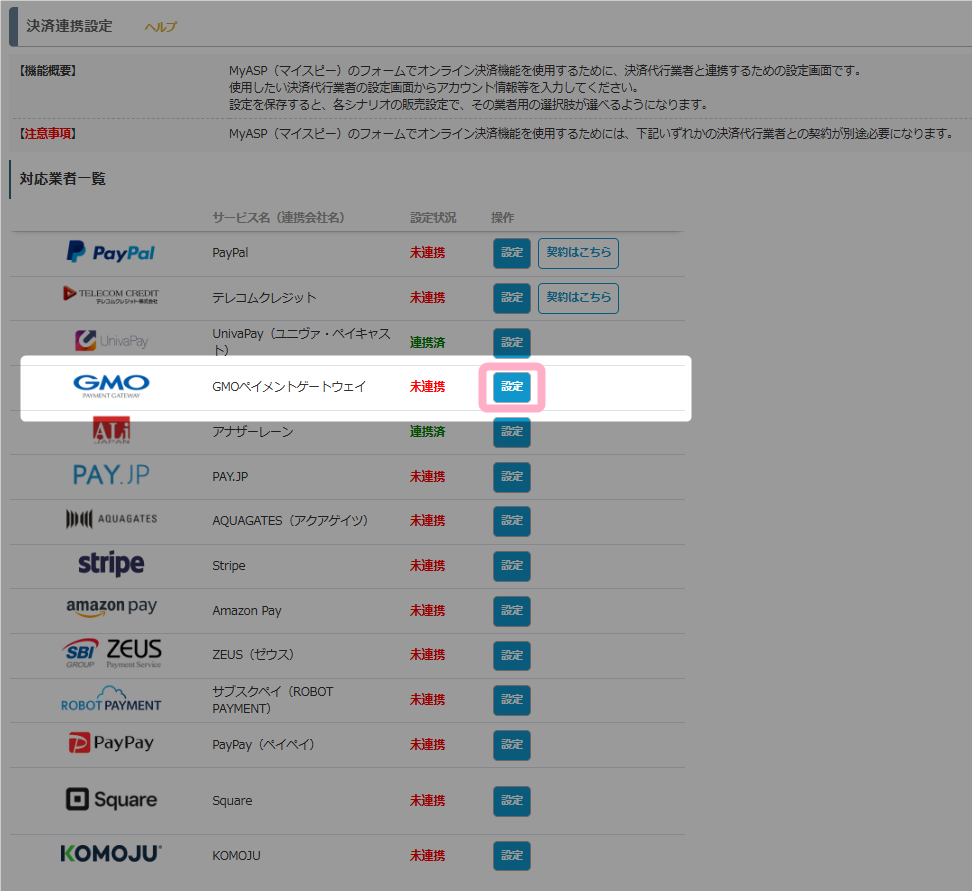
Task: Click the Stripe logo
Action: point(111,565)
